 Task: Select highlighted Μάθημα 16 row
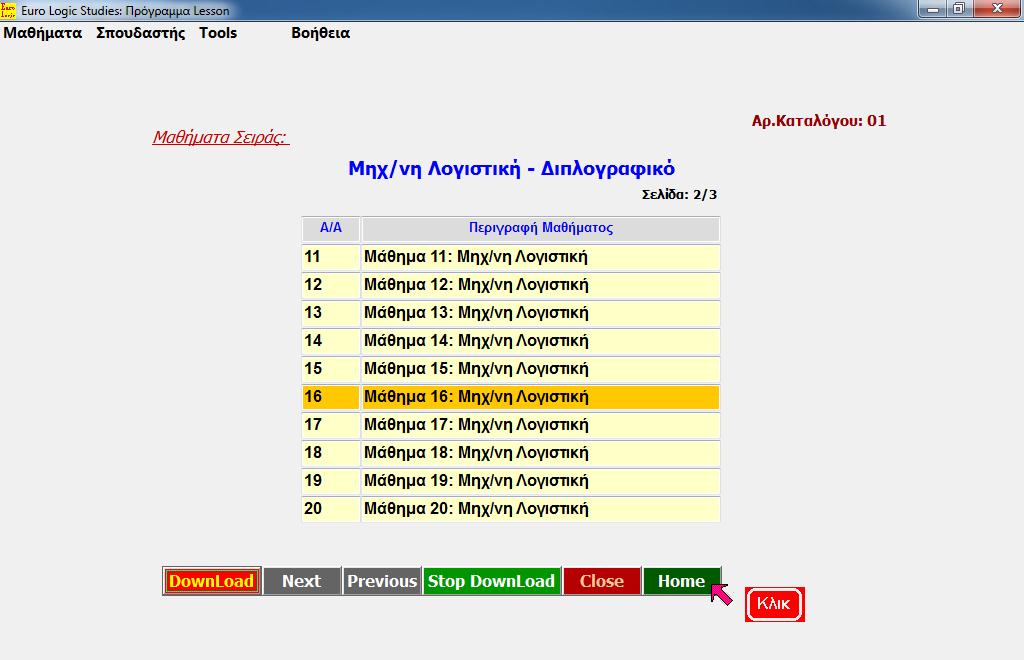(x=540, y=397)
